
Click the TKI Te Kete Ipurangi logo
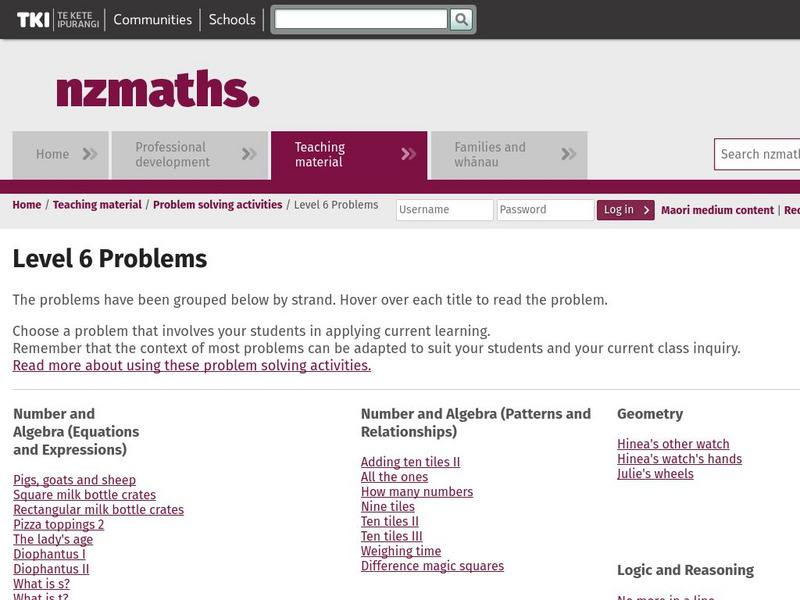tap(58, 19)
